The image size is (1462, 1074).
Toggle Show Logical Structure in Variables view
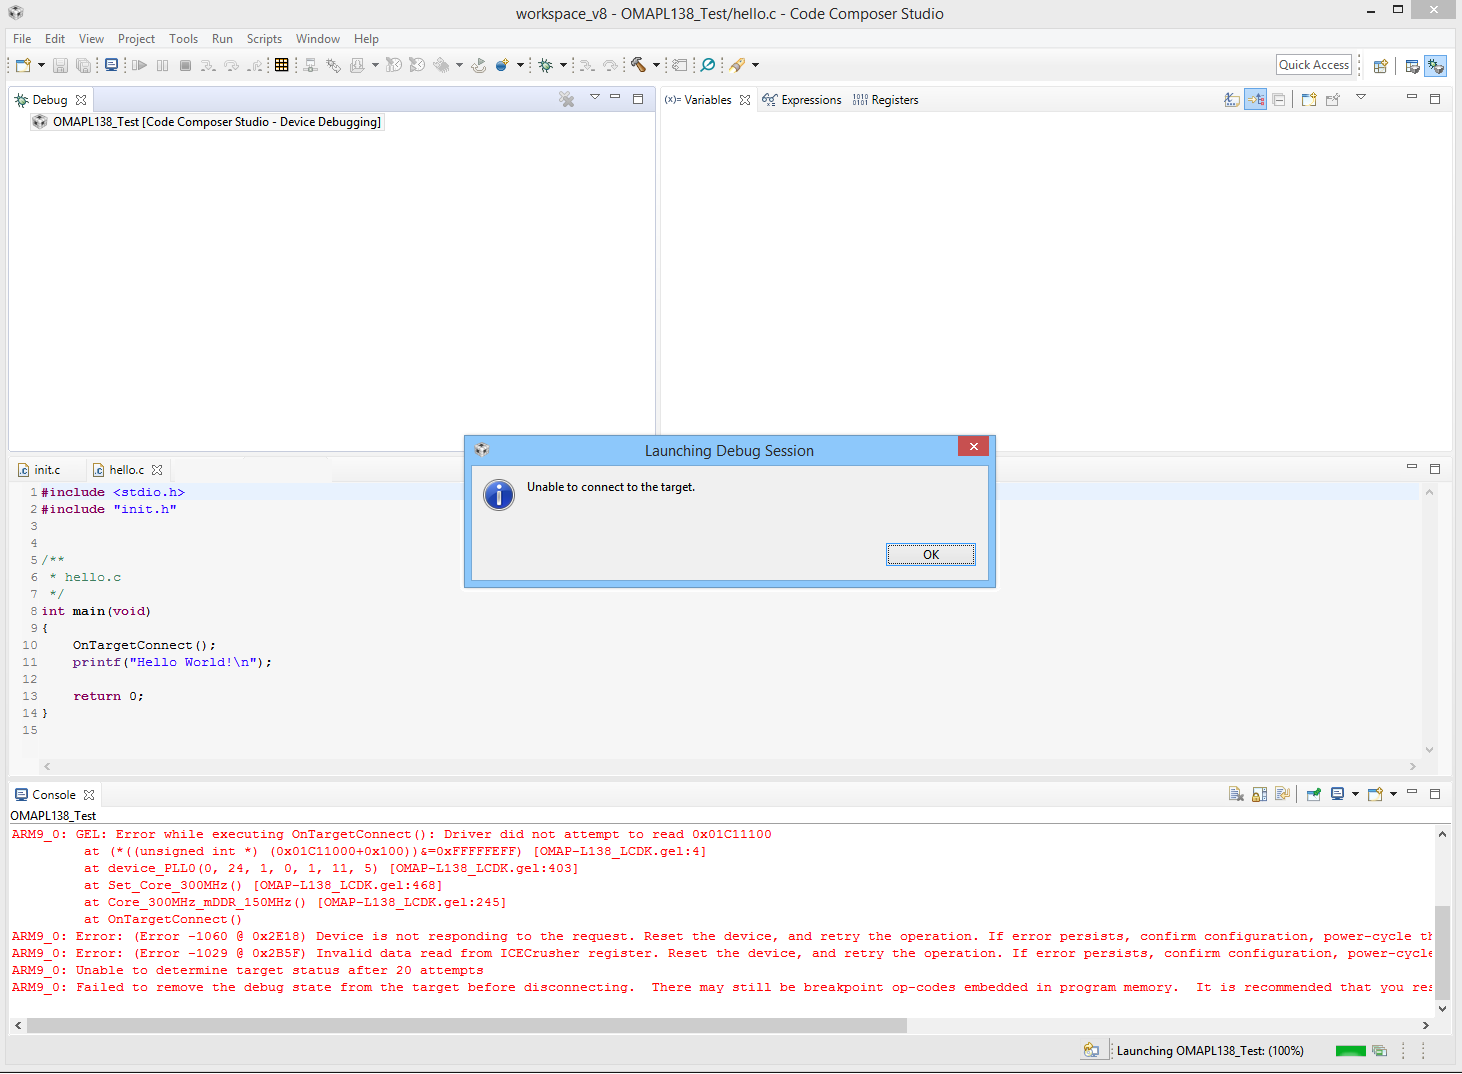(1255, 100)
